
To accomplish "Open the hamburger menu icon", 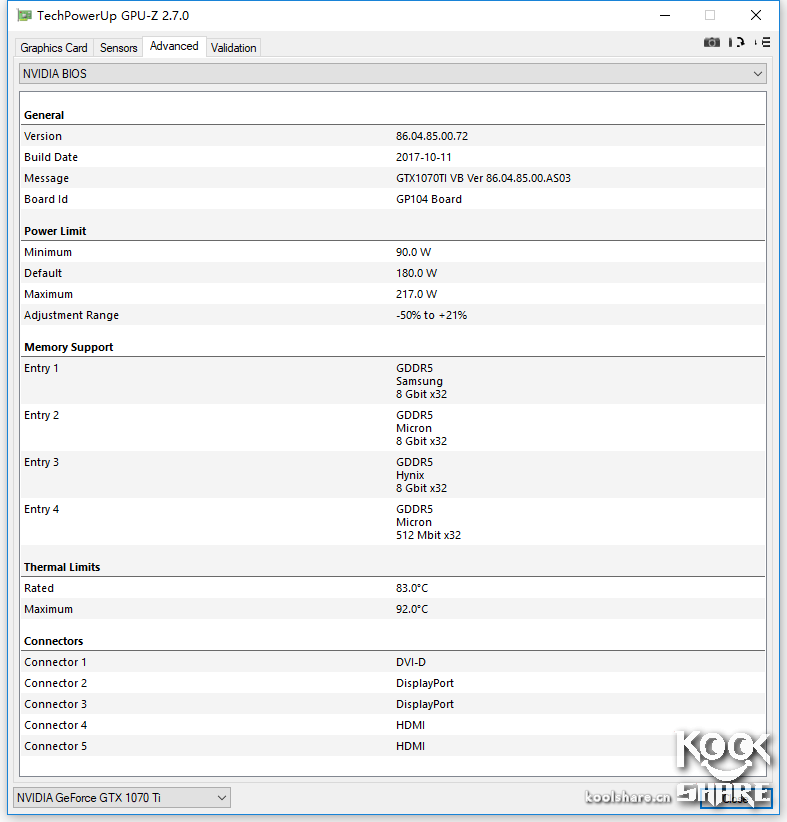I will (x=763, y=42).
